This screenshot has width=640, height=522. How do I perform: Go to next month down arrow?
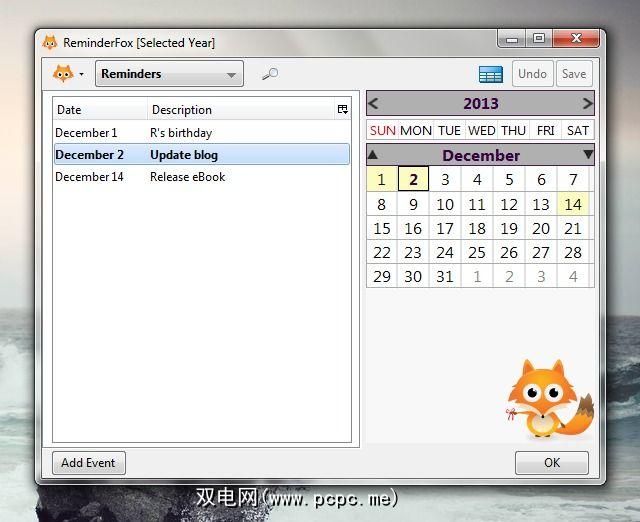588,154
